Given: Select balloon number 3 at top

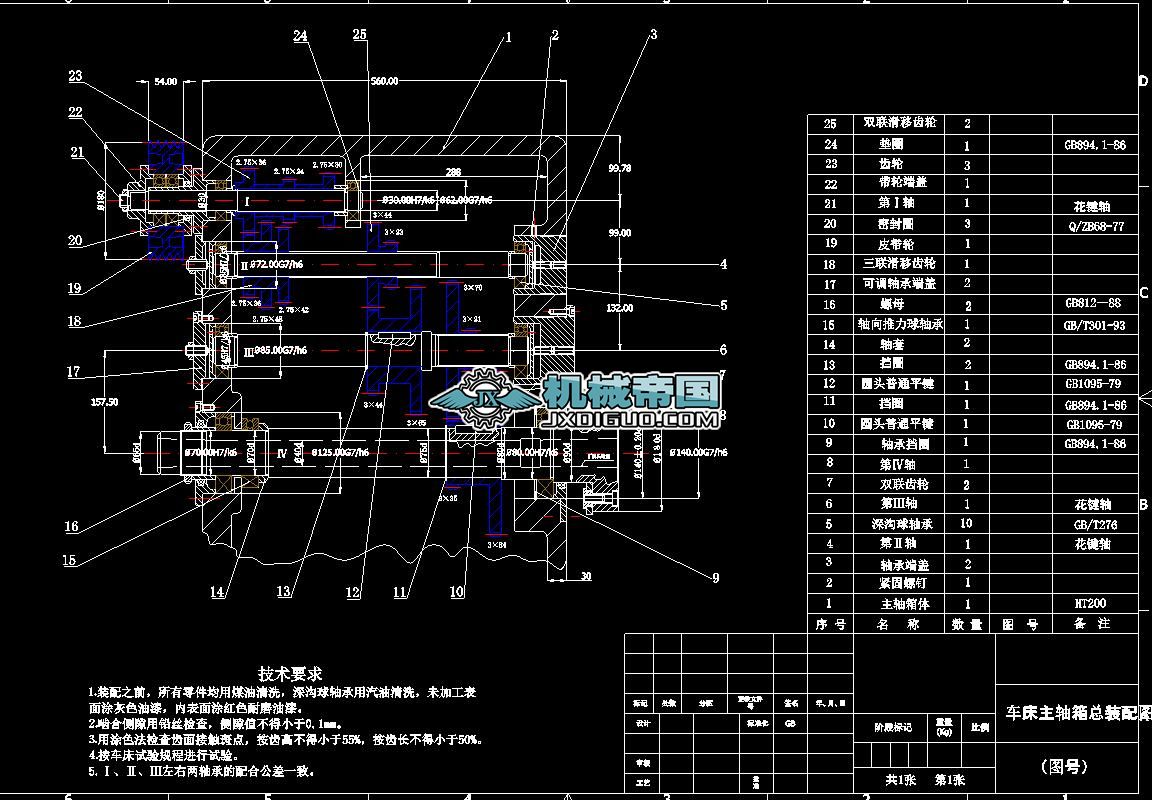Looking at the screenshot, I should point(655,33).
